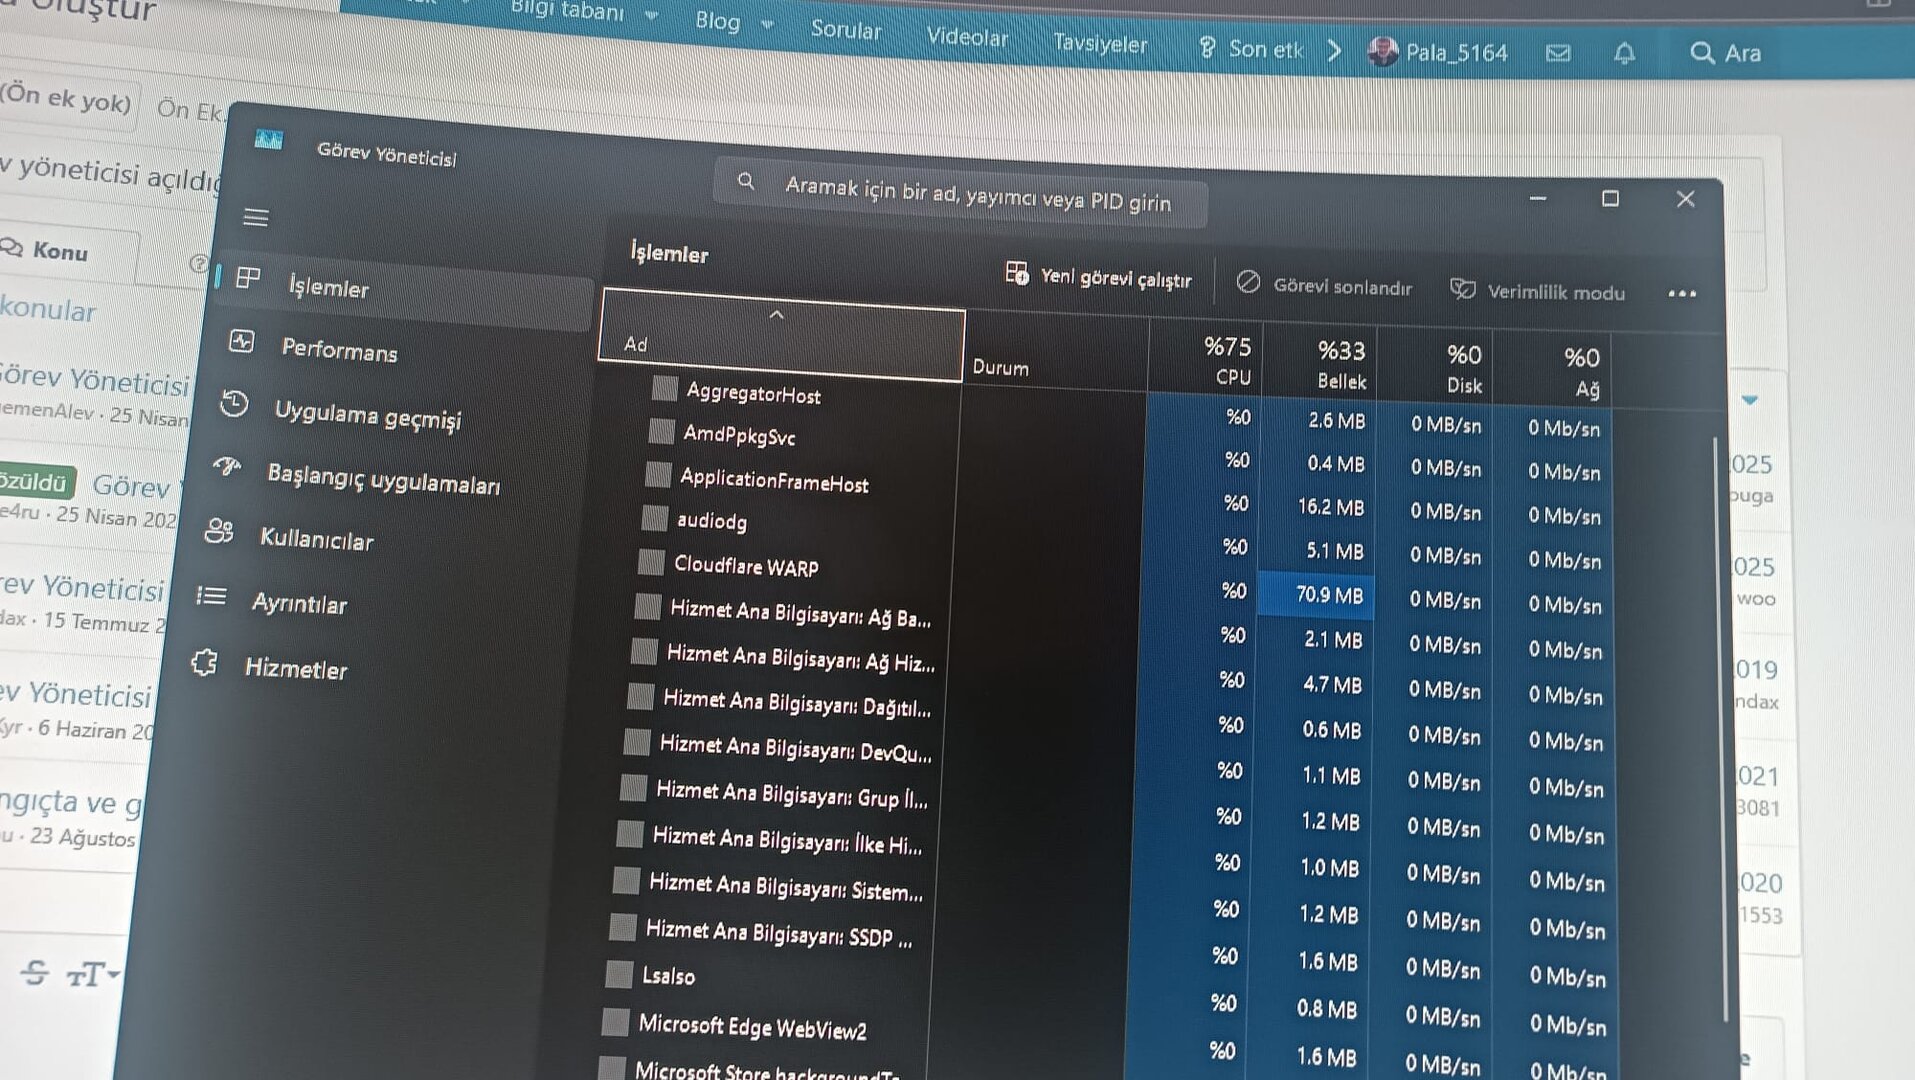1915x1080 pixels.
Task: Open the Task Manager hamburger navigation menu
Action: [x=256, y=217]
